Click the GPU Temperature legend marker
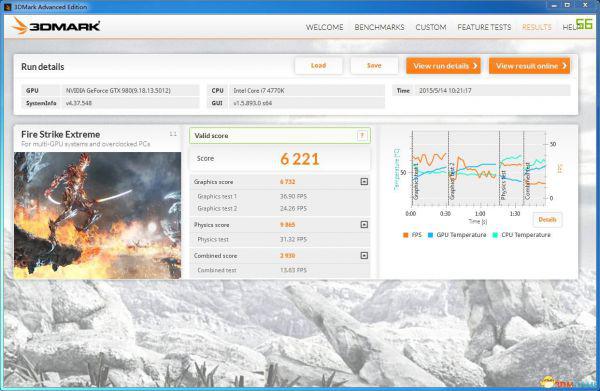Screen dimensions: 600x391 coord(430,235)
